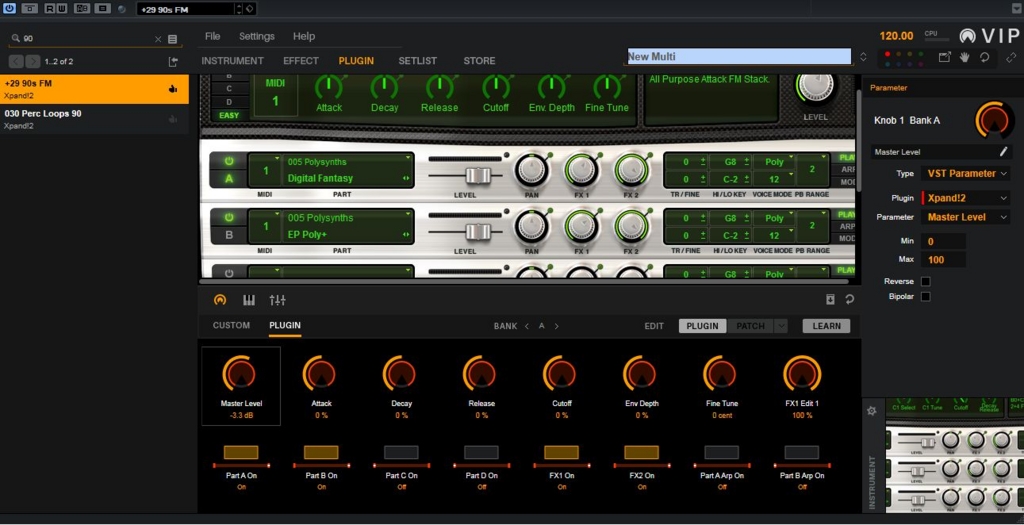Open the Settings menu
Viewport: 1024px width, 525px height.
tap(257, 37)
